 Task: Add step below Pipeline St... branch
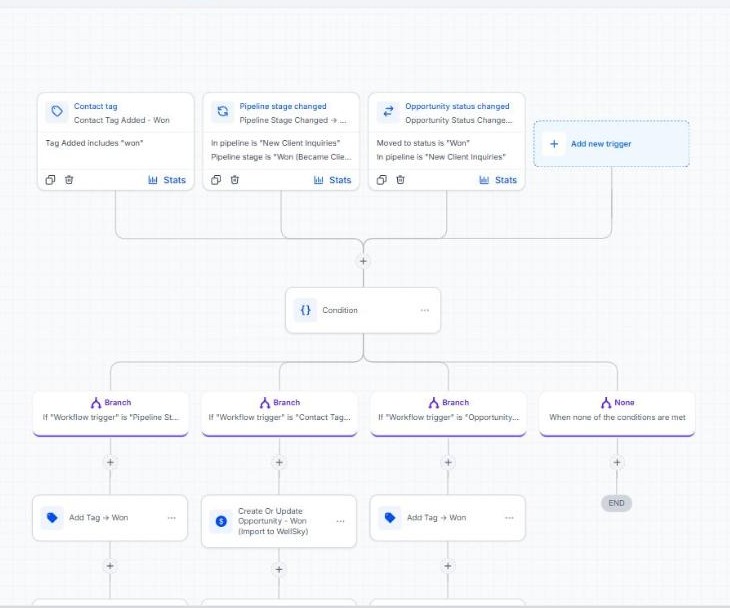pyautogui.click(x=110, y=462)
